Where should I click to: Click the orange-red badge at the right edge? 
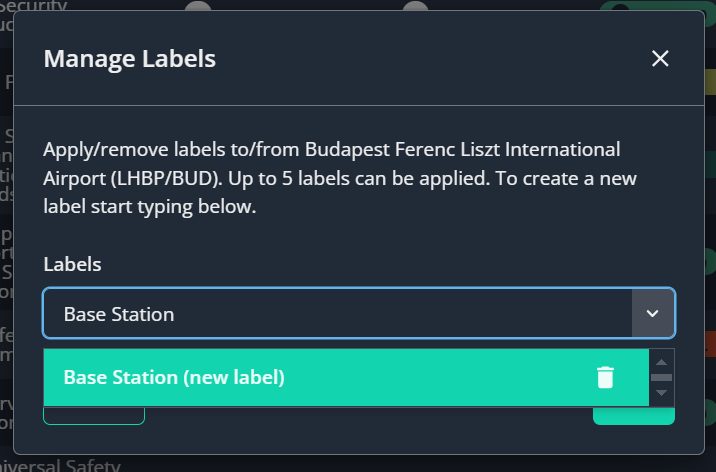pyautogui.click(x=710, y=344)
